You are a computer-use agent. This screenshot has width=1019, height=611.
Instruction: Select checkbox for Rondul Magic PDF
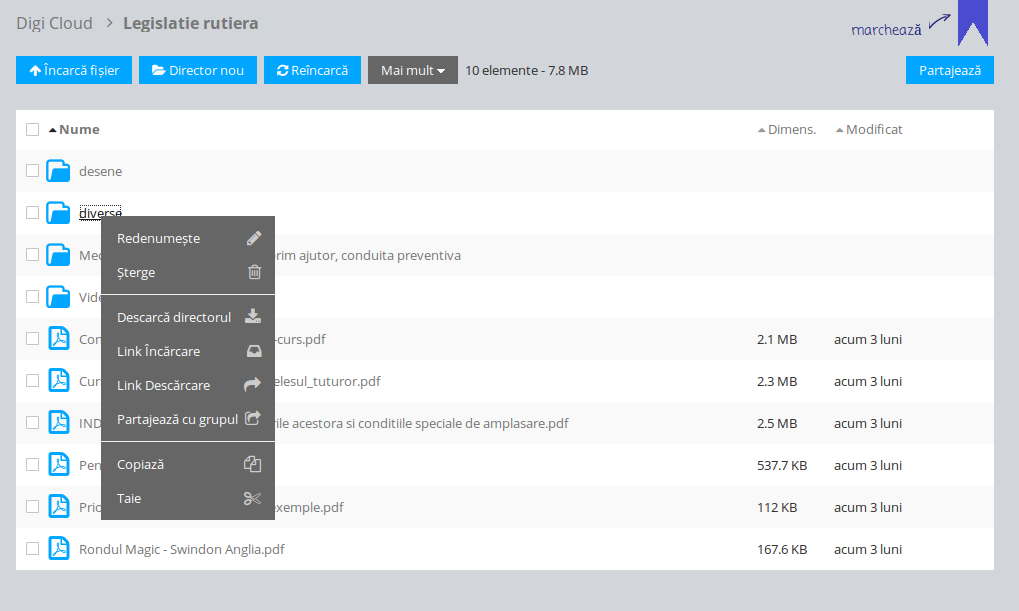pos(33,549)
